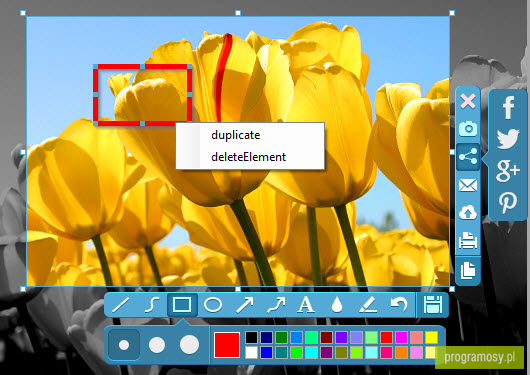
Task: Pick the magenta swatch
Action: tap(401, 337)
